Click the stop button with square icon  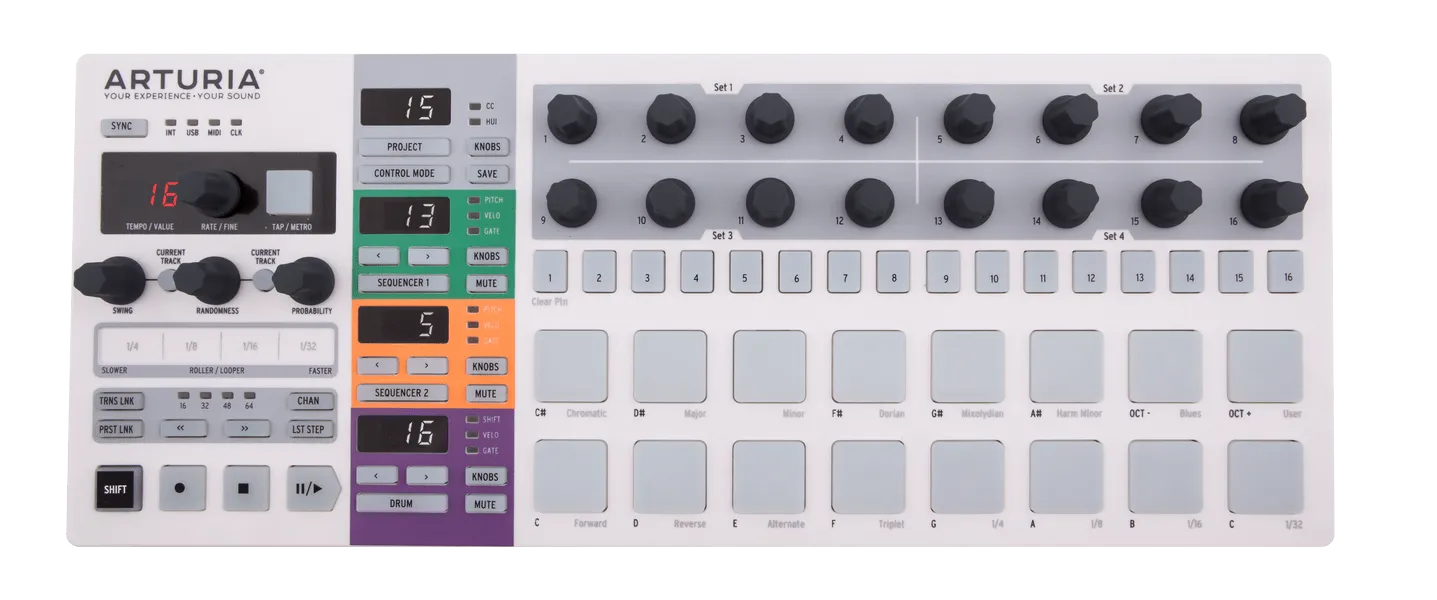pyautogui.click(x=246, y=489)
